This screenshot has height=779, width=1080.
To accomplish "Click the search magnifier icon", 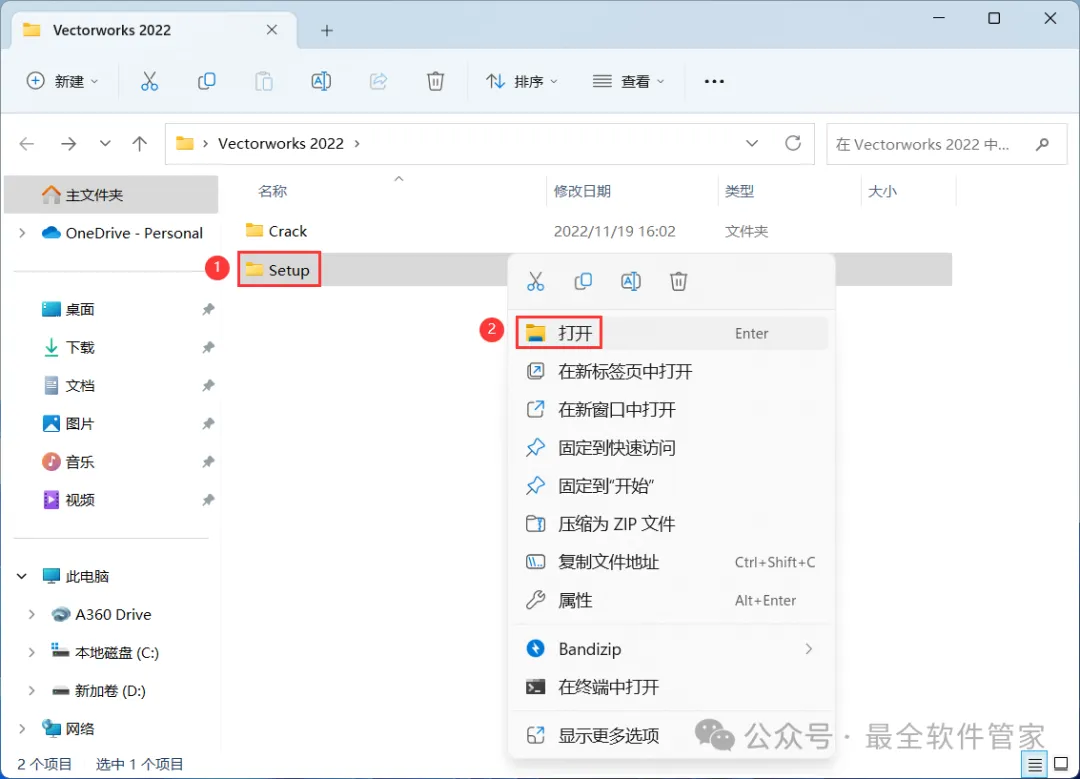I will point(1042,144).
